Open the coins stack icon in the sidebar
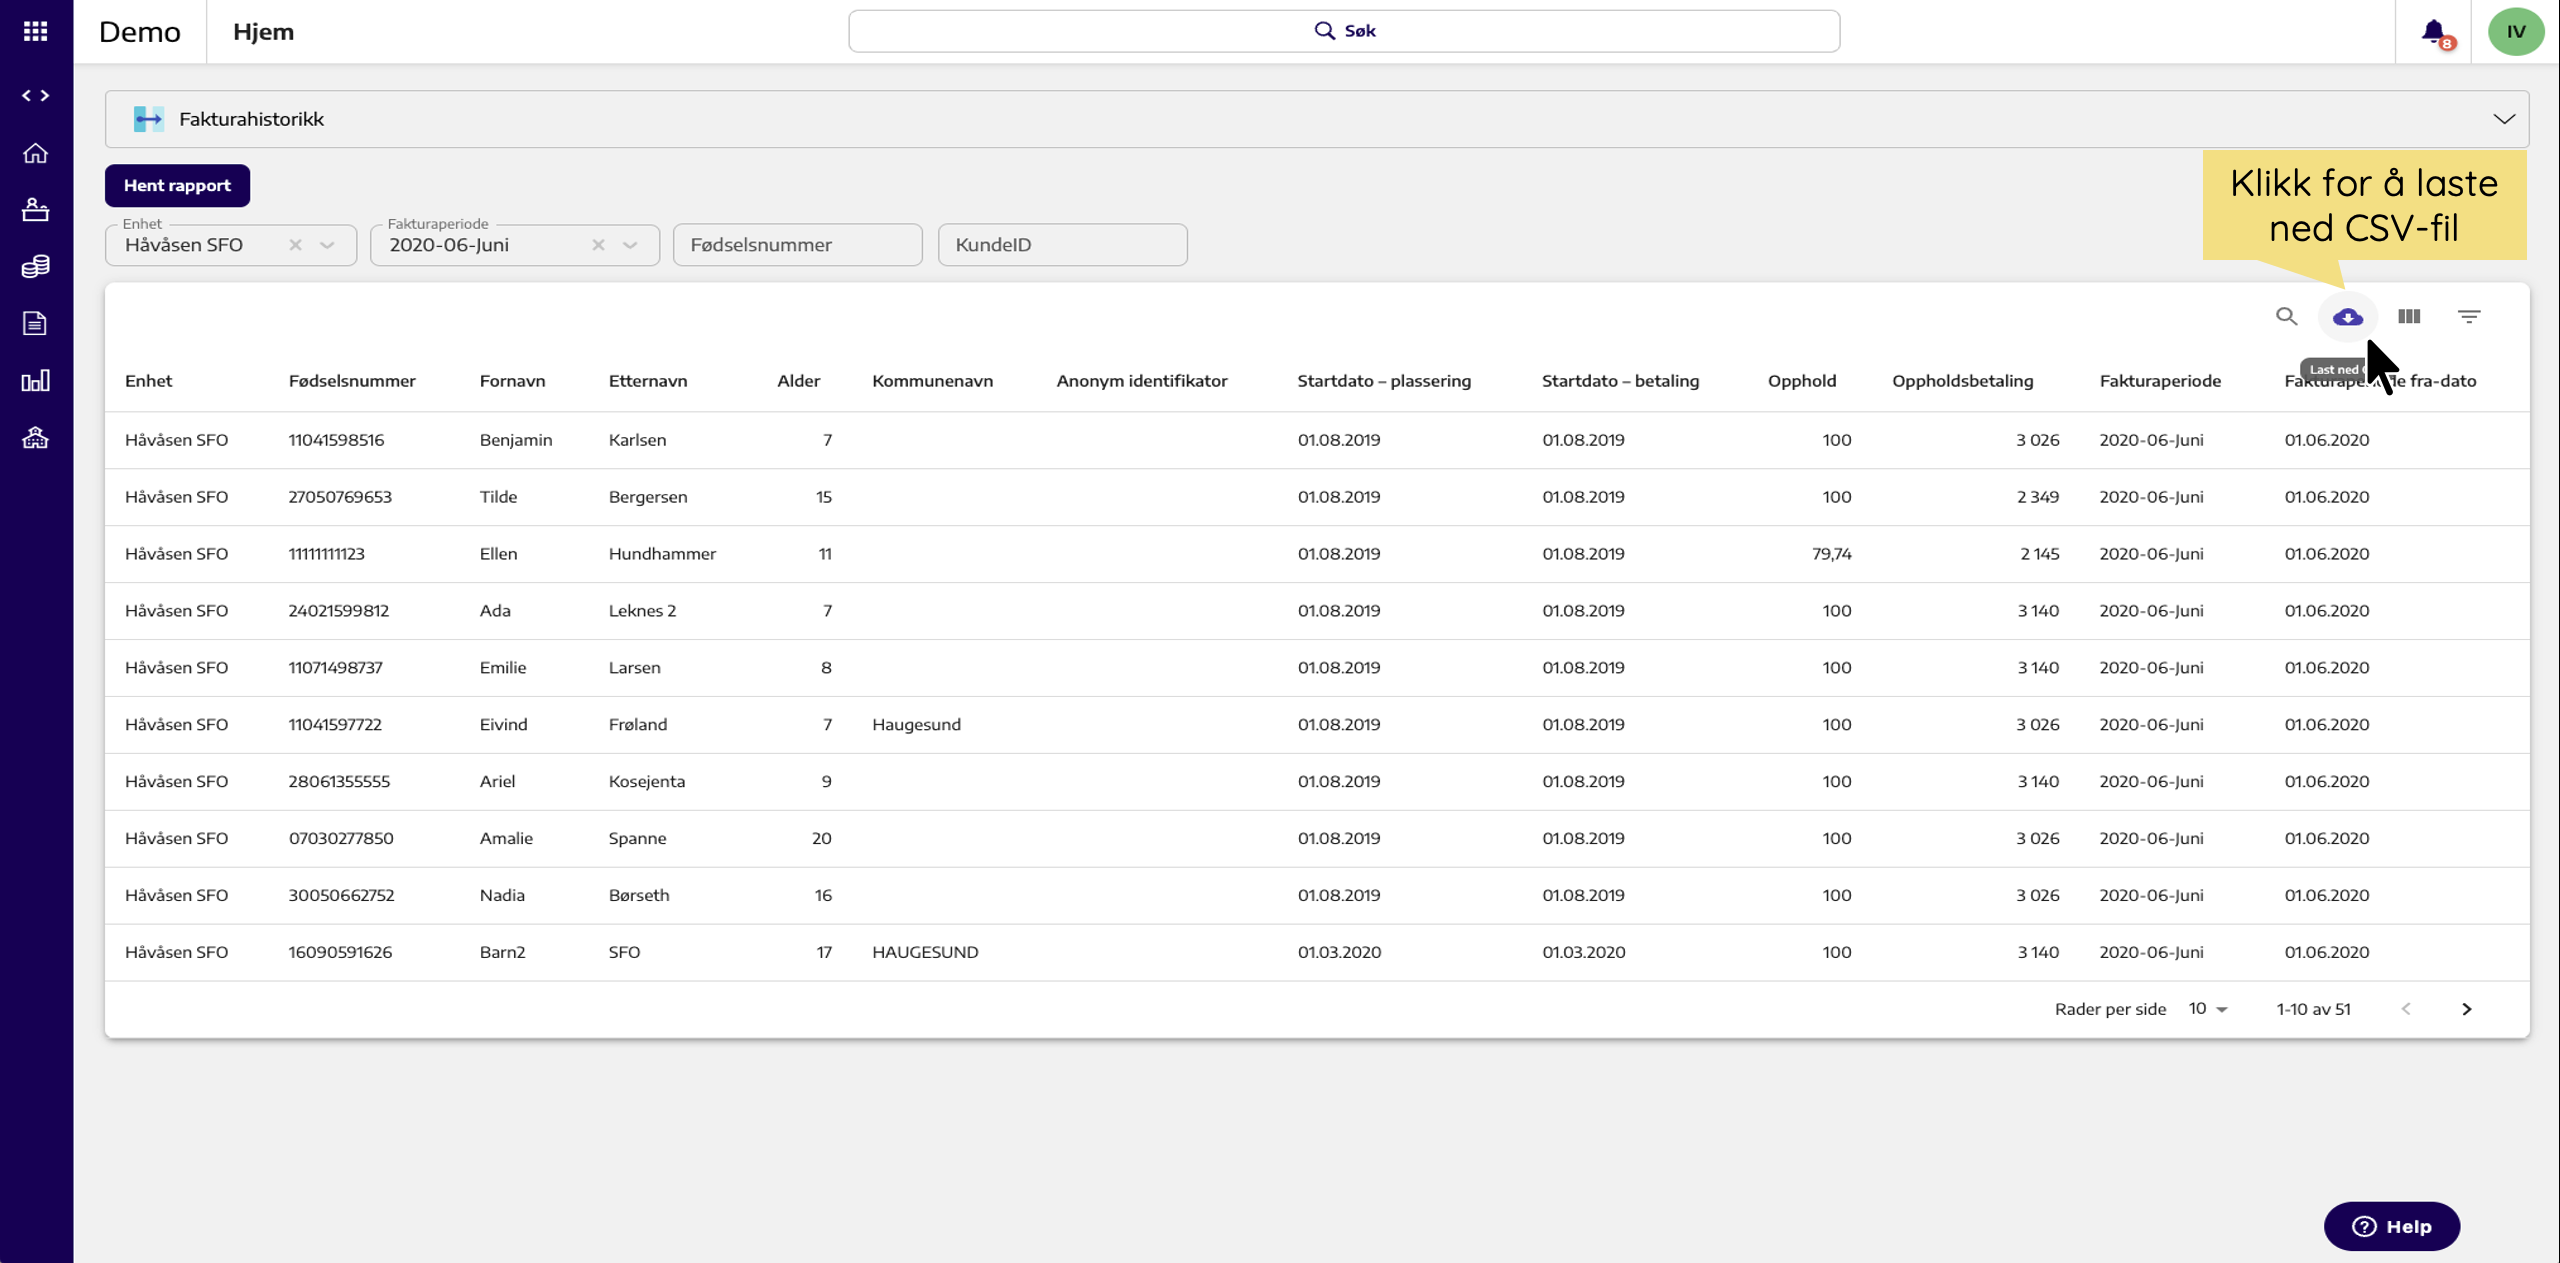This screenshot has width=2560, height=1263. (x=36, y=266)
